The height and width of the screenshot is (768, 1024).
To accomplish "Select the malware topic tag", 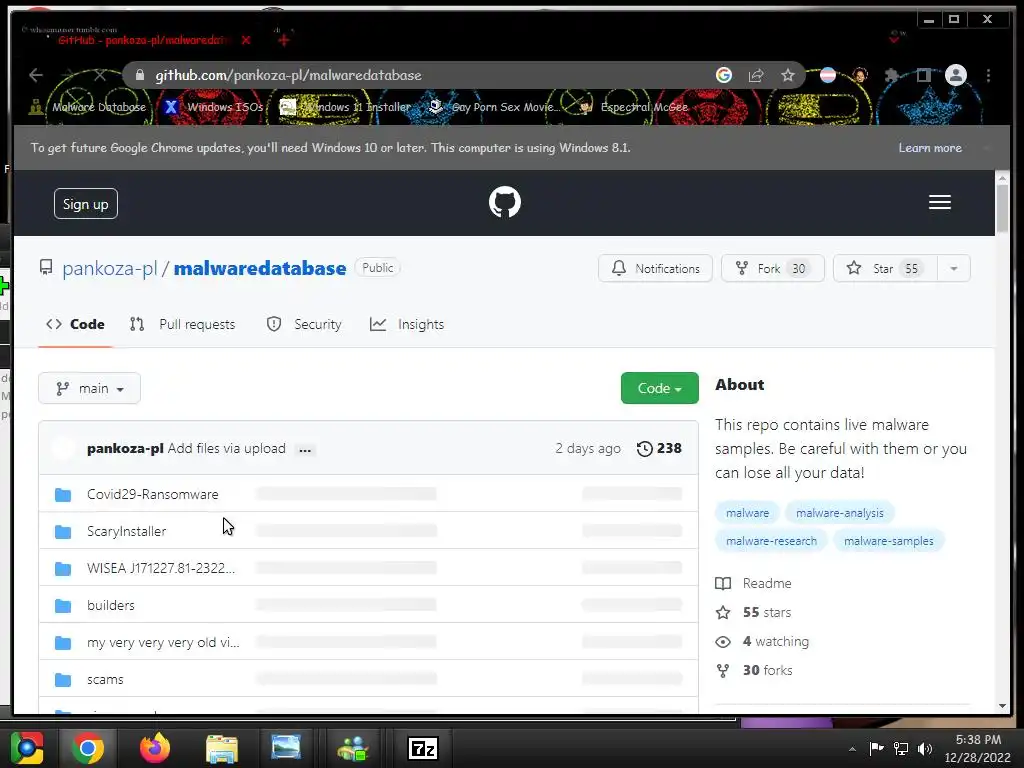I will [748, 513].
